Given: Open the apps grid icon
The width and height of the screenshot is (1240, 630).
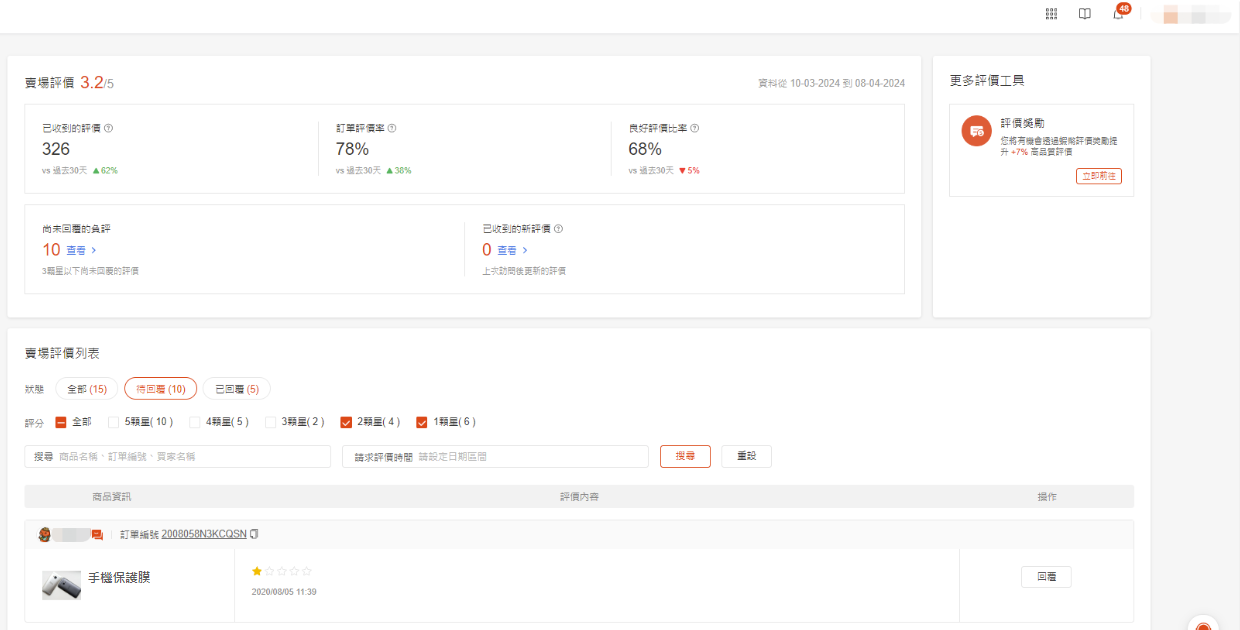Looking at the screenshot, I should point(1051,14).
